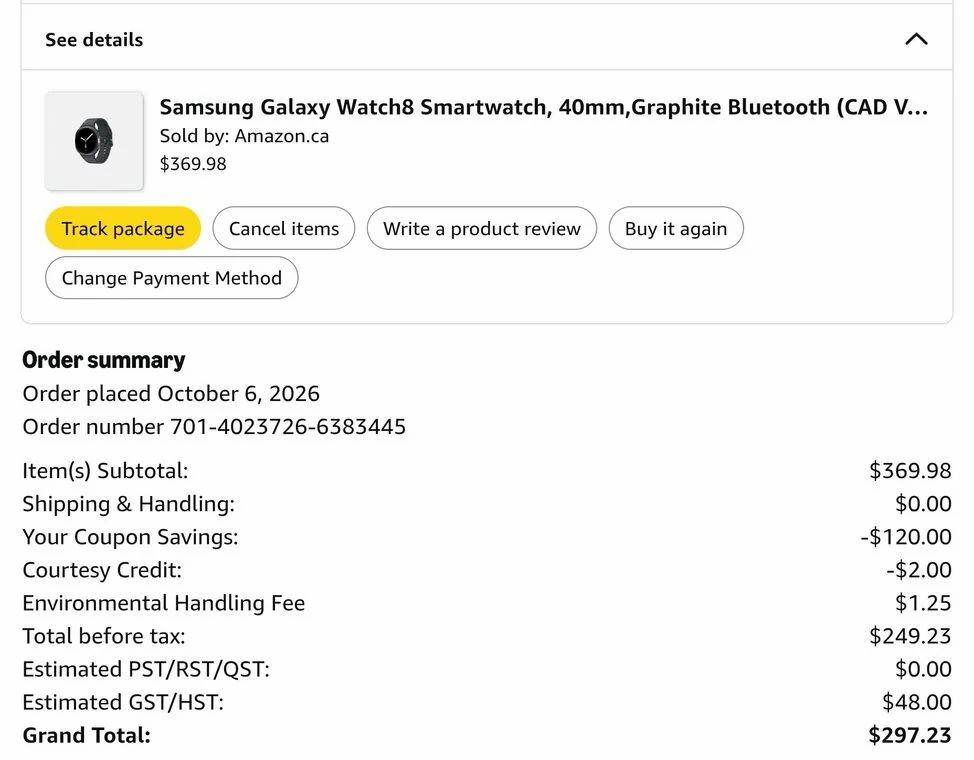Select the $369.98 price under product title
The height and width of the screenshot is (760, 974).
coord(193,163)
